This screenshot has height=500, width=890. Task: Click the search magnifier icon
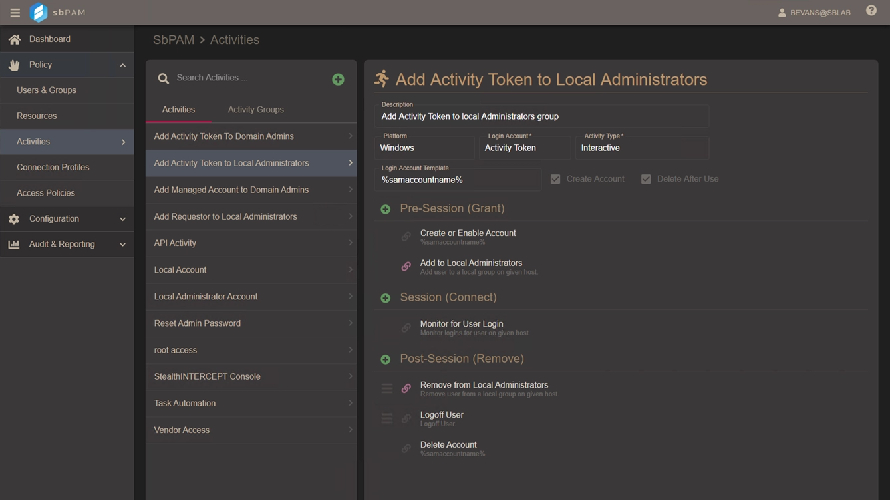tap(163, 79)
